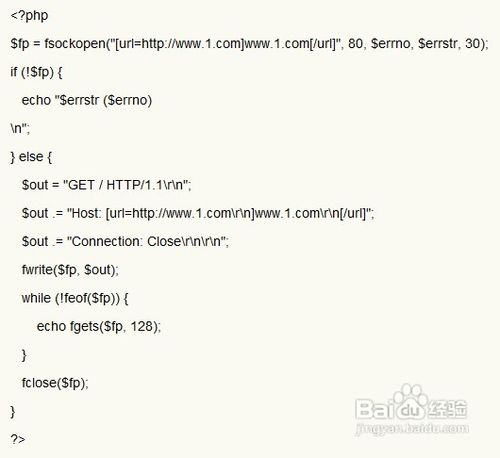Screen dimensions: 500x458
Task: Click the jingyan.baidu.com watermark text
Action: 412,428
